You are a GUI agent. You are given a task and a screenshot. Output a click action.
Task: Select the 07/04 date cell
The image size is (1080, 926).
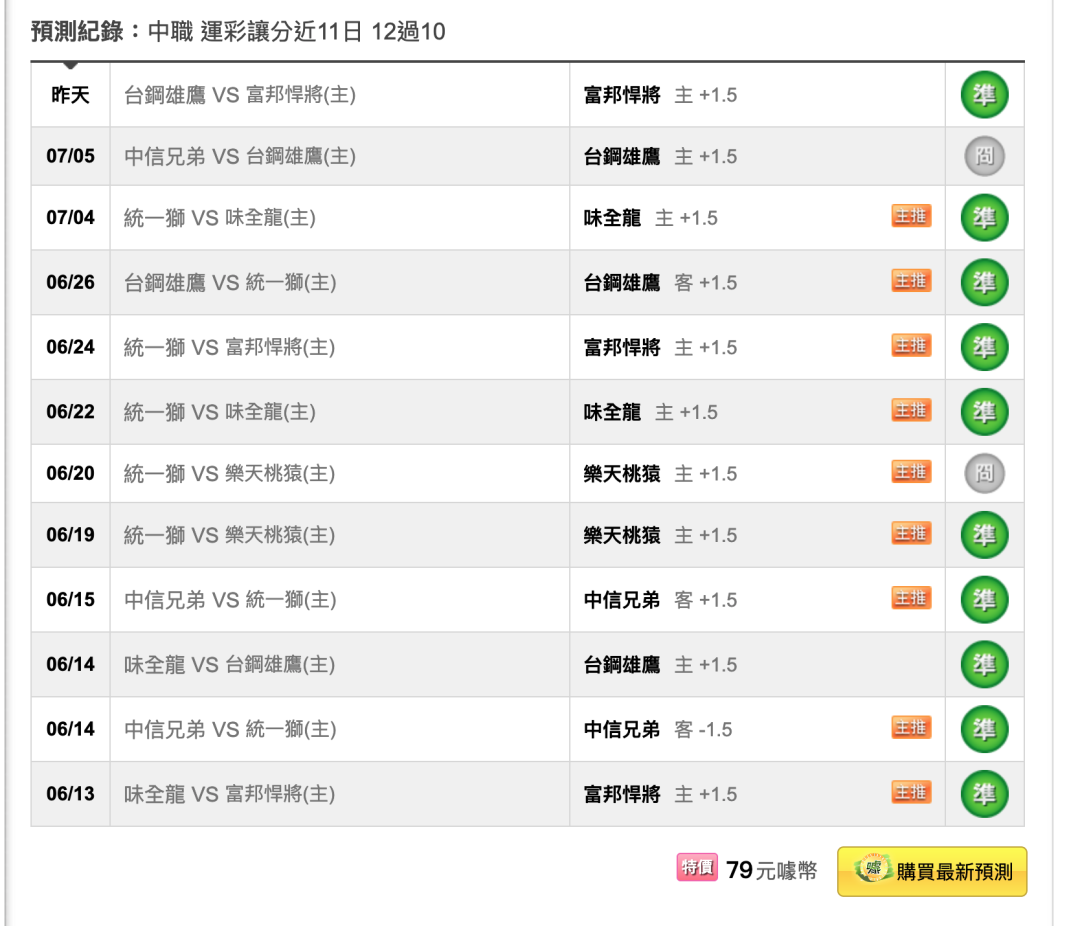tap(70, 218)
